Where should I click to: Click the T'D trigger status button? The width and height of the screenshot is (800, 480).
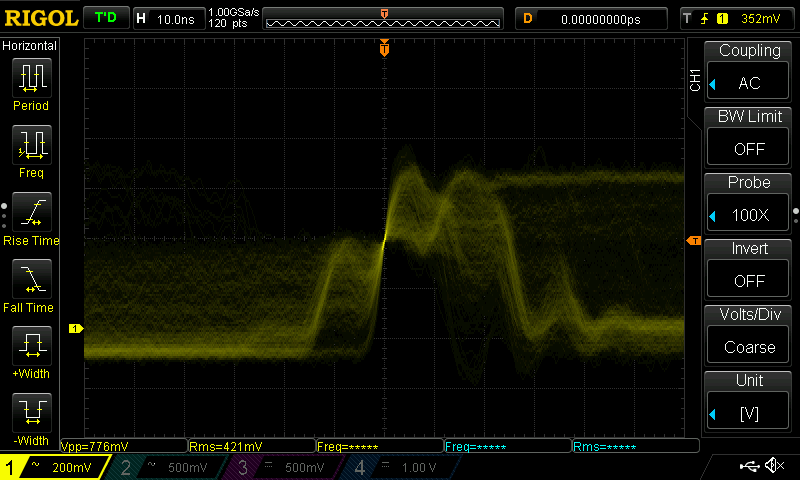coord(105,18)
